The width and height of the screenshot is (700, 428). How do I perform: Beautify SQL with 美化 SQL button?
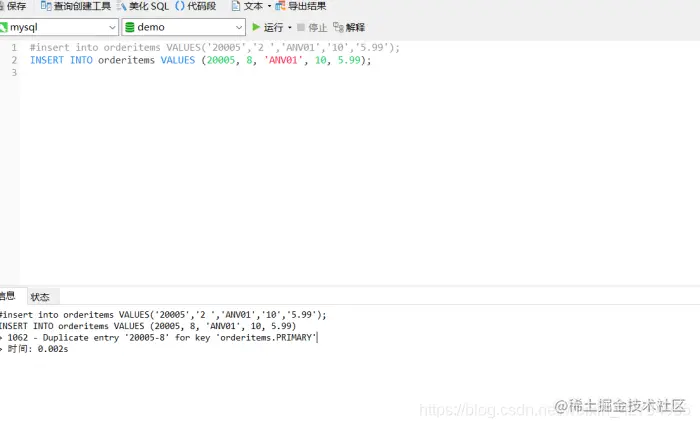[x=143, y=6]
